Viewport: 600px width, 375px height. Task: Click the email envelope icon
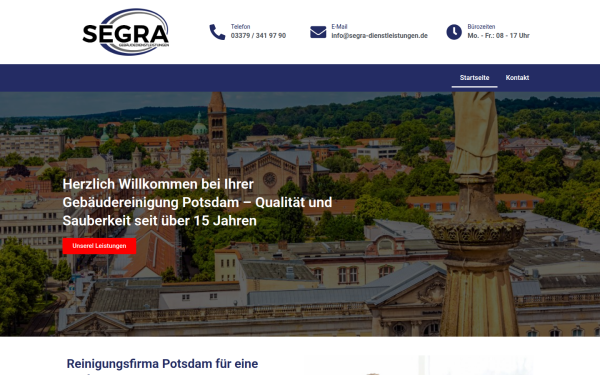tap(318, 32)
